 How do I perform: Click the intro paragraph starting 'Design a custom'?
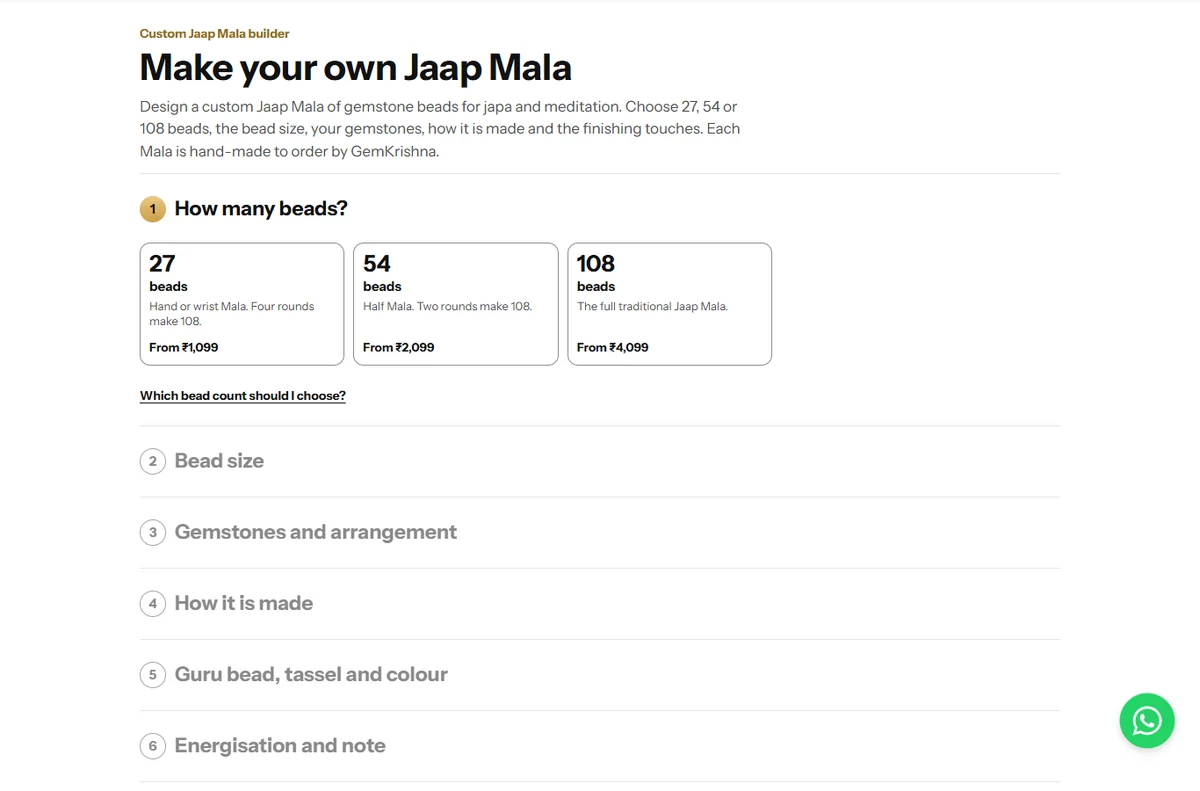pyautogui.click(x=440, y=129)
